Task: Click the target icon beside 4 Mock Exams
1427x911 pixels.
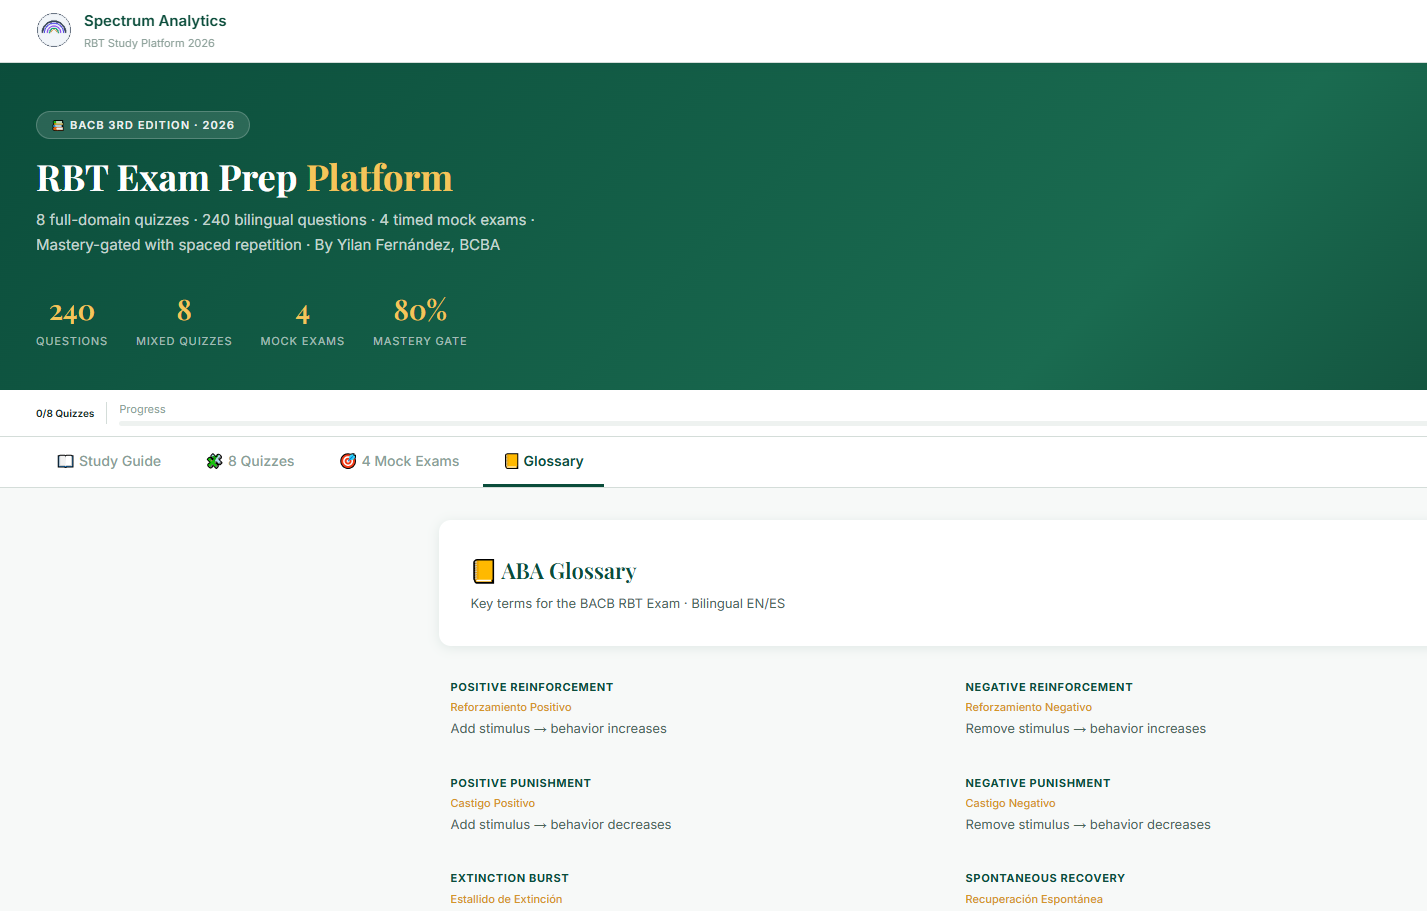Action: tap(348, 461)
